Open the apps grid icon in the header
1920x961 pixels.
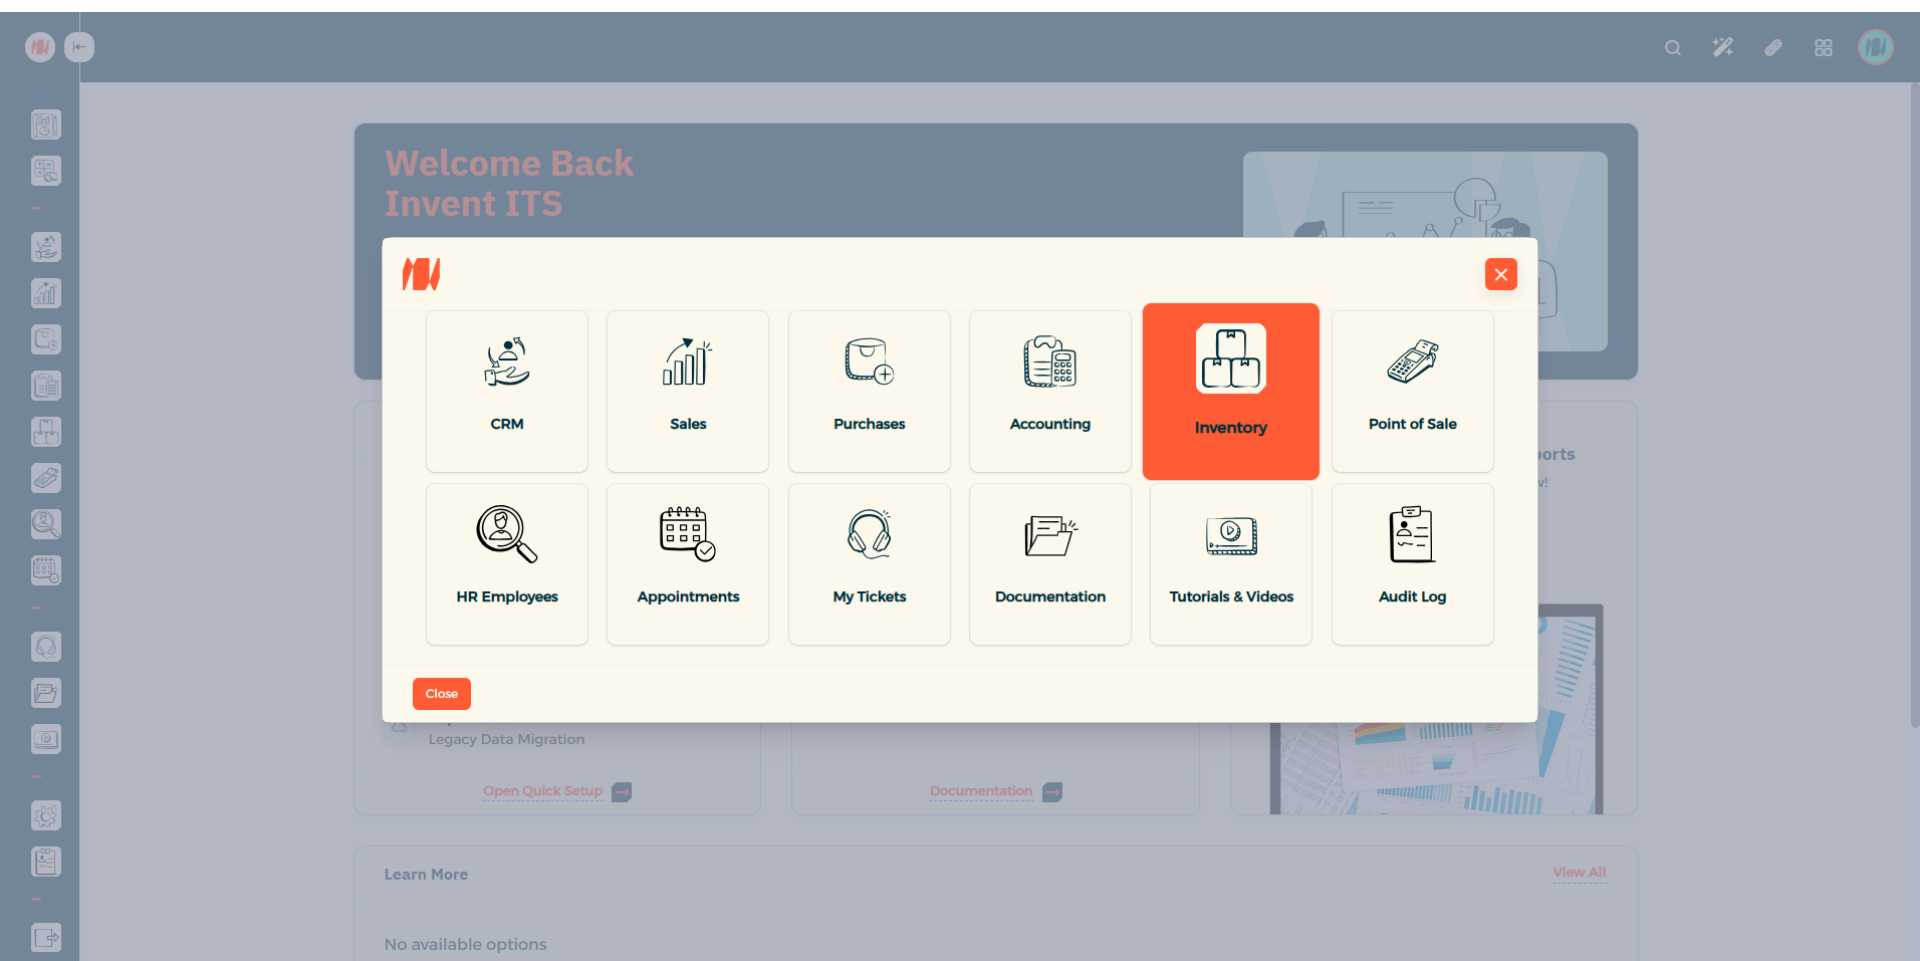click(1823, 48)
